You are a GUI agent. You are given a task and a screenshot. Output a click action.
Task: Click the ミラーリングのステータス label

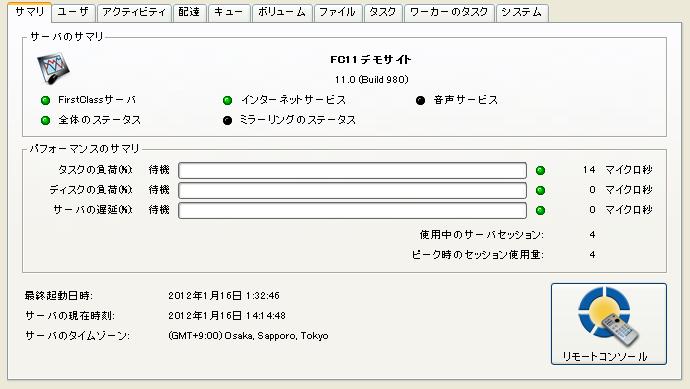click(298, 120)
